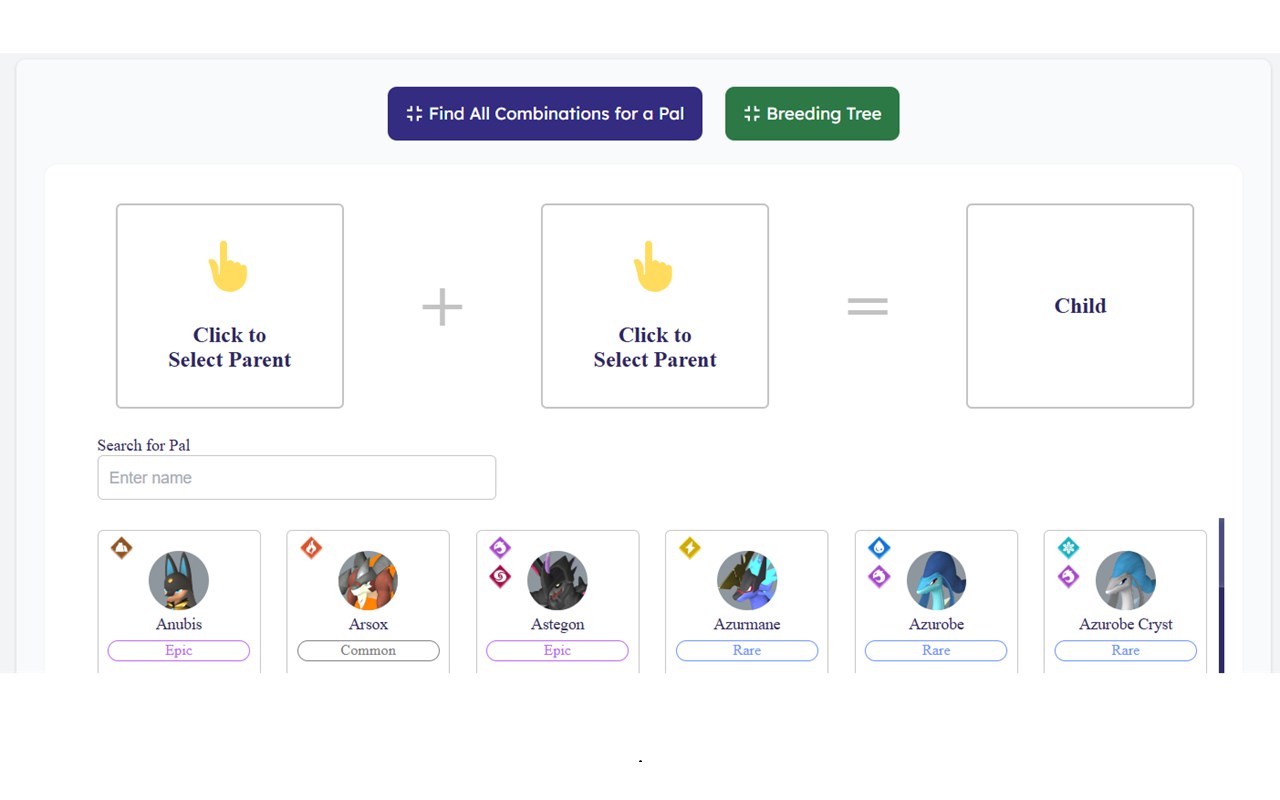
Task: Select the Arsox portrait
Action: pos(368,581)
